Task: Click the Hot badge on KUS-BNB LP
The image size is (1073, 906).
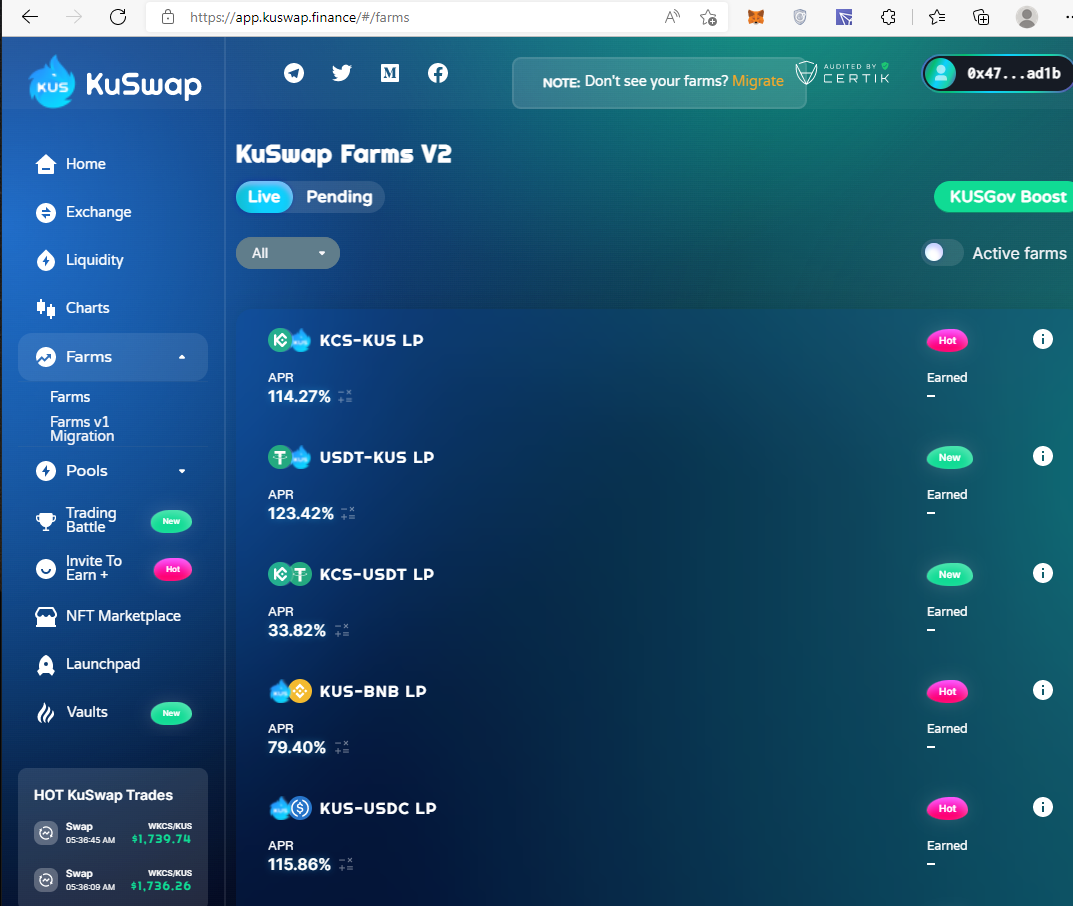Action: point(947,691)
